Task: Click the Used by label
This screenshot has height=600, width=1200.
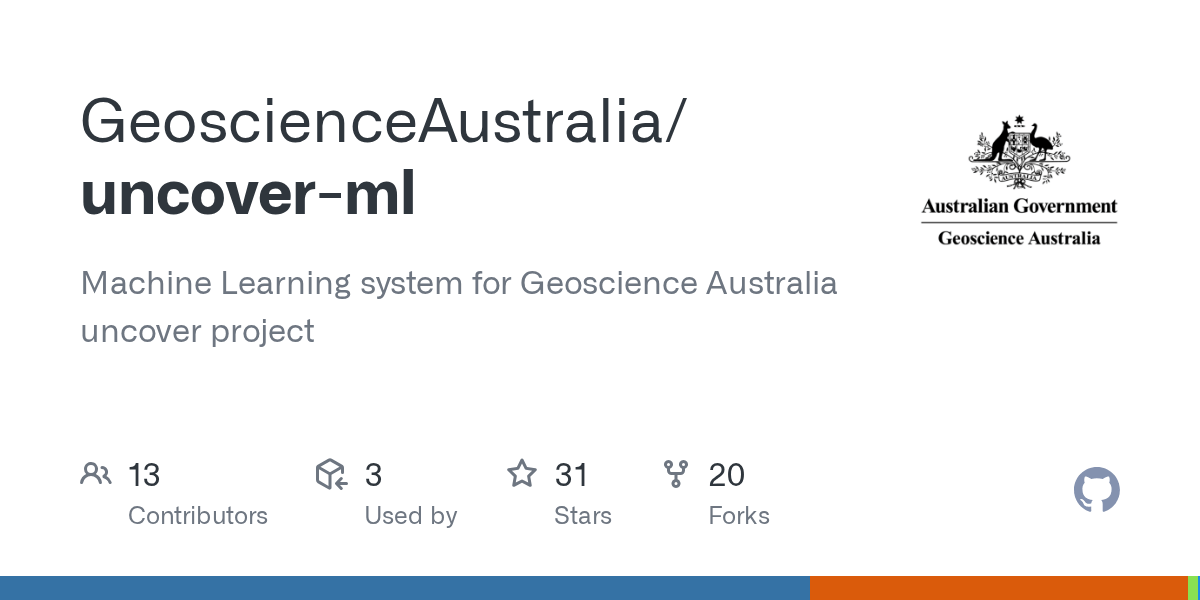Action: 410,516
